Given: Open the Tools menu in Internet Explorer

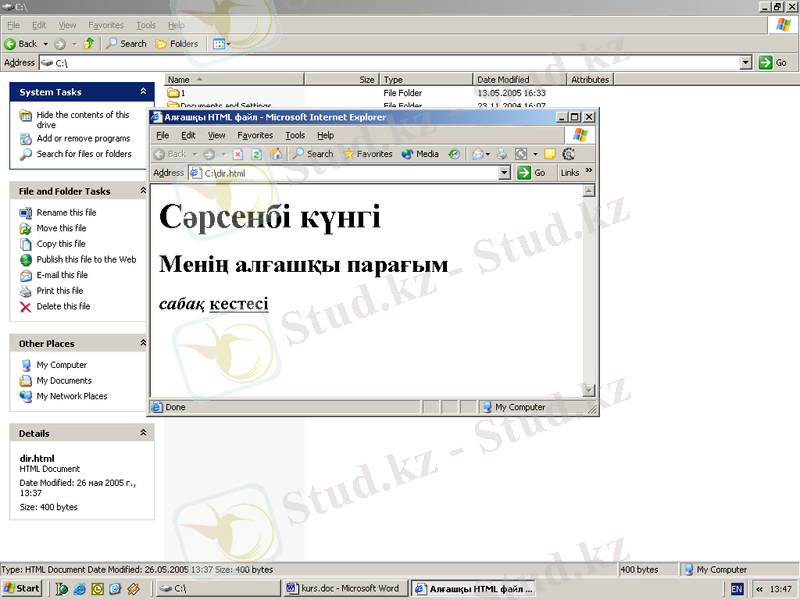Looking at the screenshot, I should pyautogui.click(x=295, y=135).
